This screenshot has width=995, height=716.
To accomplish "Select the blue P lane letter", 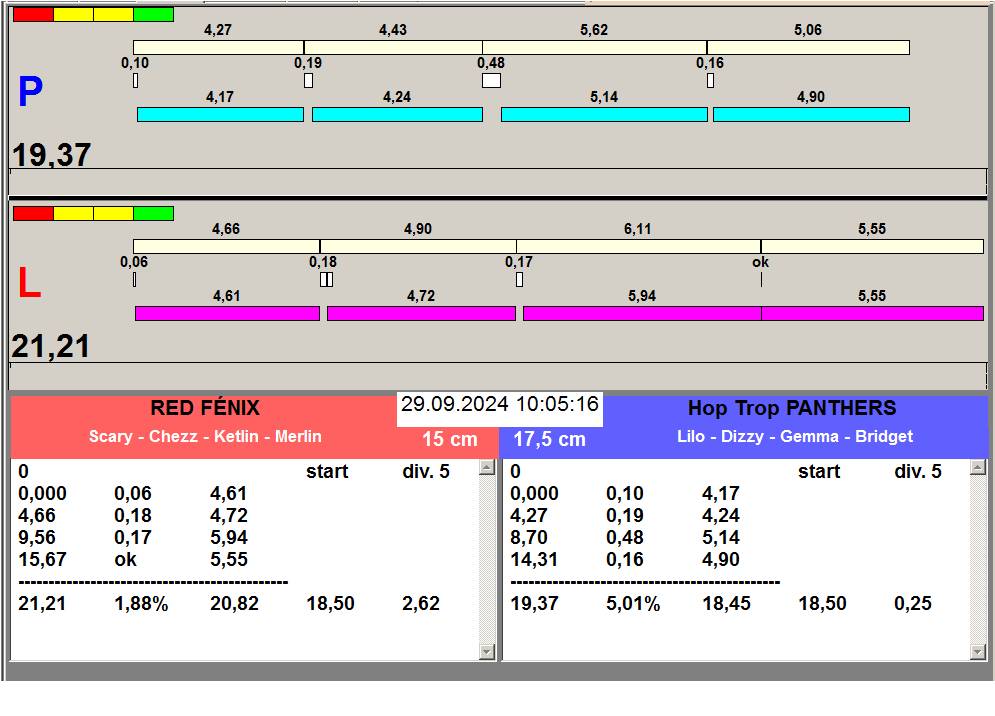I will [30, 93].
